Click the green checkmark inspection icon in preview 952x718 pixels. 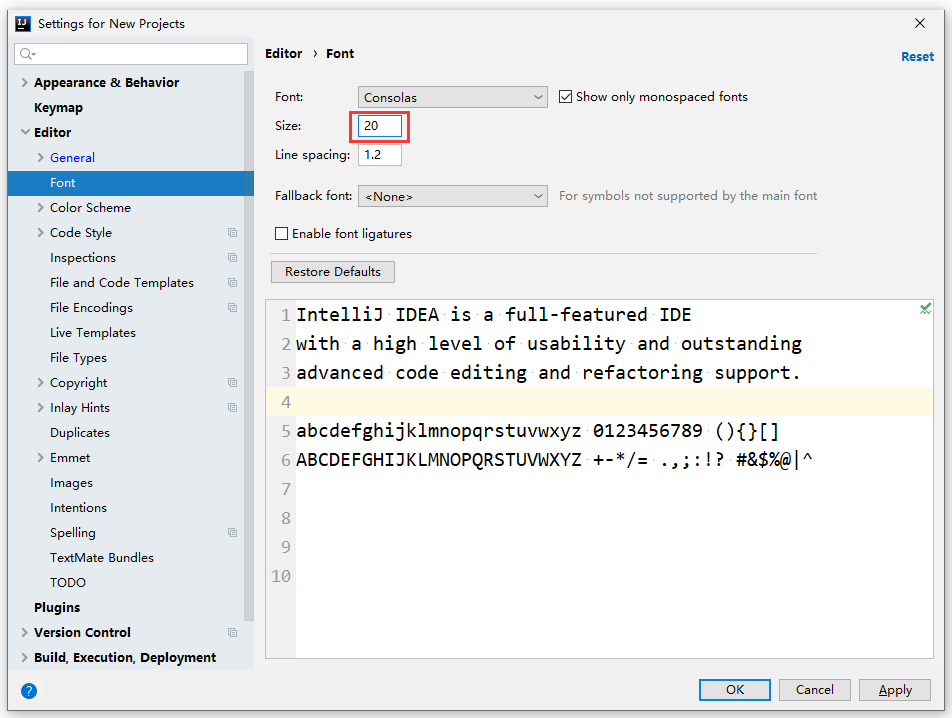point(925,309)
